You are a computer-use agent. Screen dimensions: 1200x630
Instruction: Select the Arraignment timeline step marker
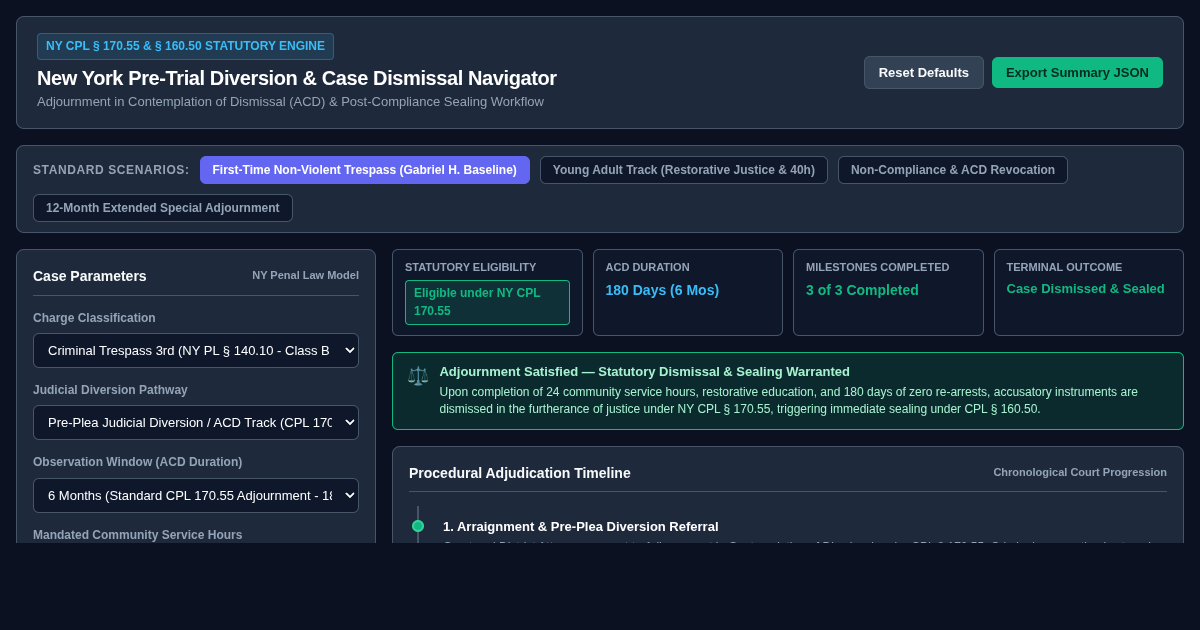pos(418,526)
